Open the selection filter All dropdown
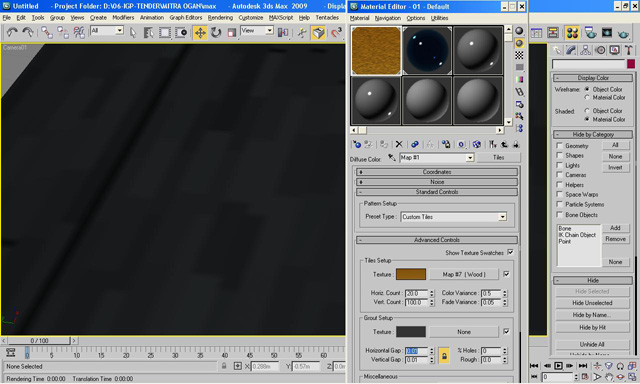 click(x=119, y=30)
